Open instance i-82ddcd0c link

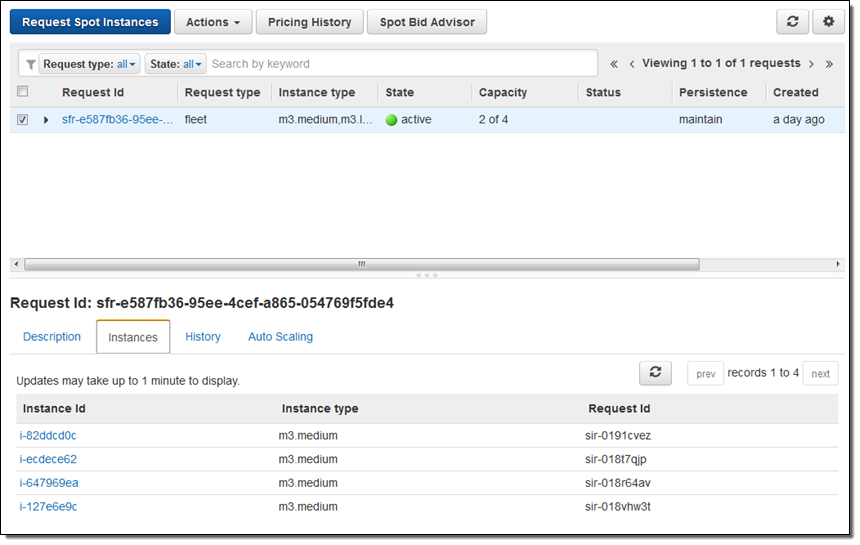pos(48,435)
